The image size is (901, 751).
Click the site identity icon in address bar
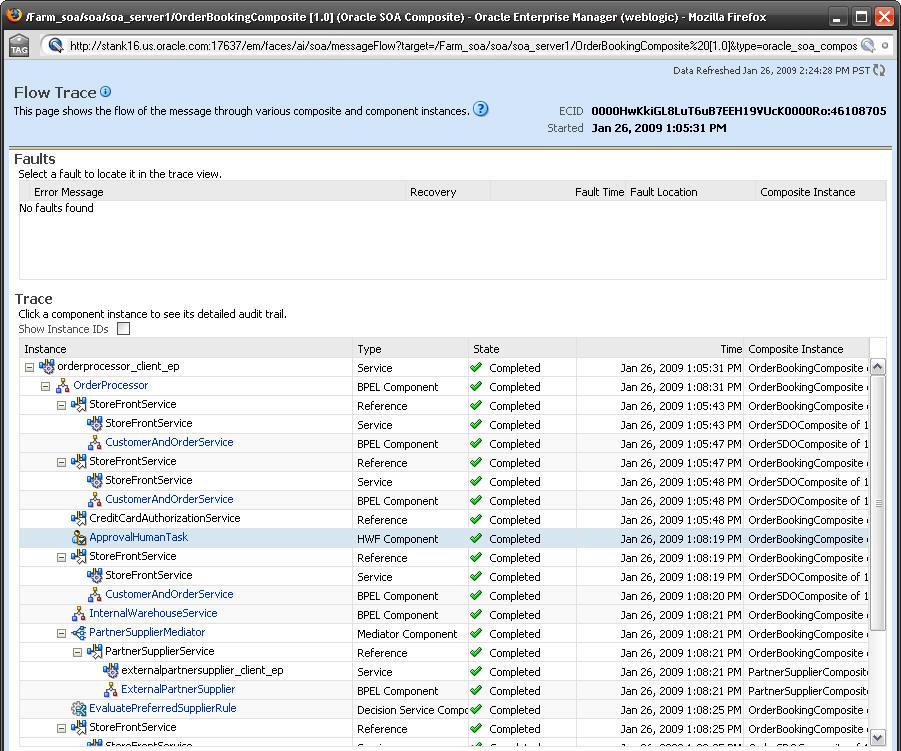pyautogui.click(x=56, y=45)
